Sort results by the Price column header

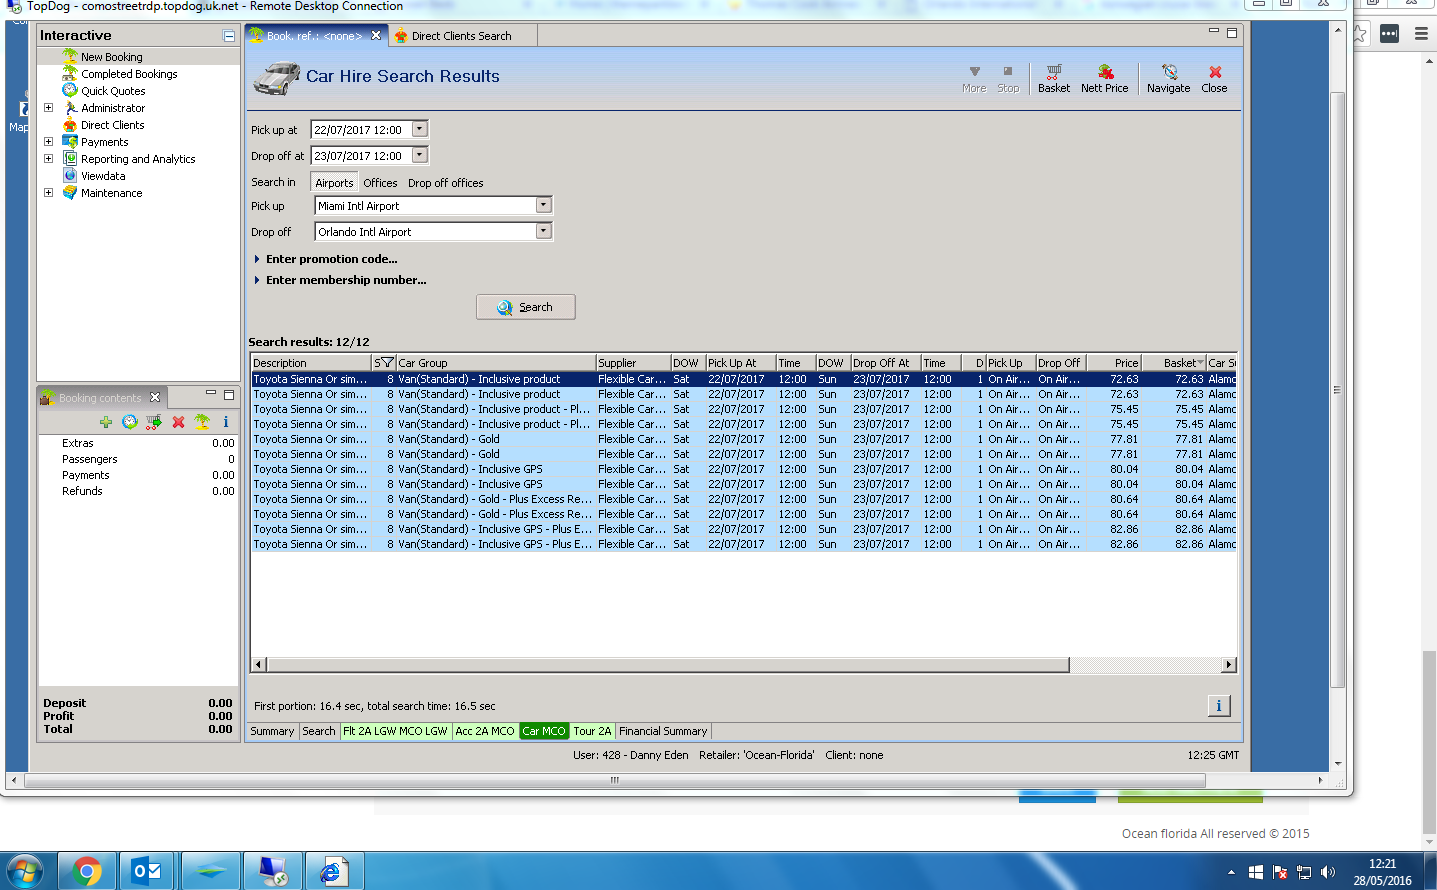1113,363
